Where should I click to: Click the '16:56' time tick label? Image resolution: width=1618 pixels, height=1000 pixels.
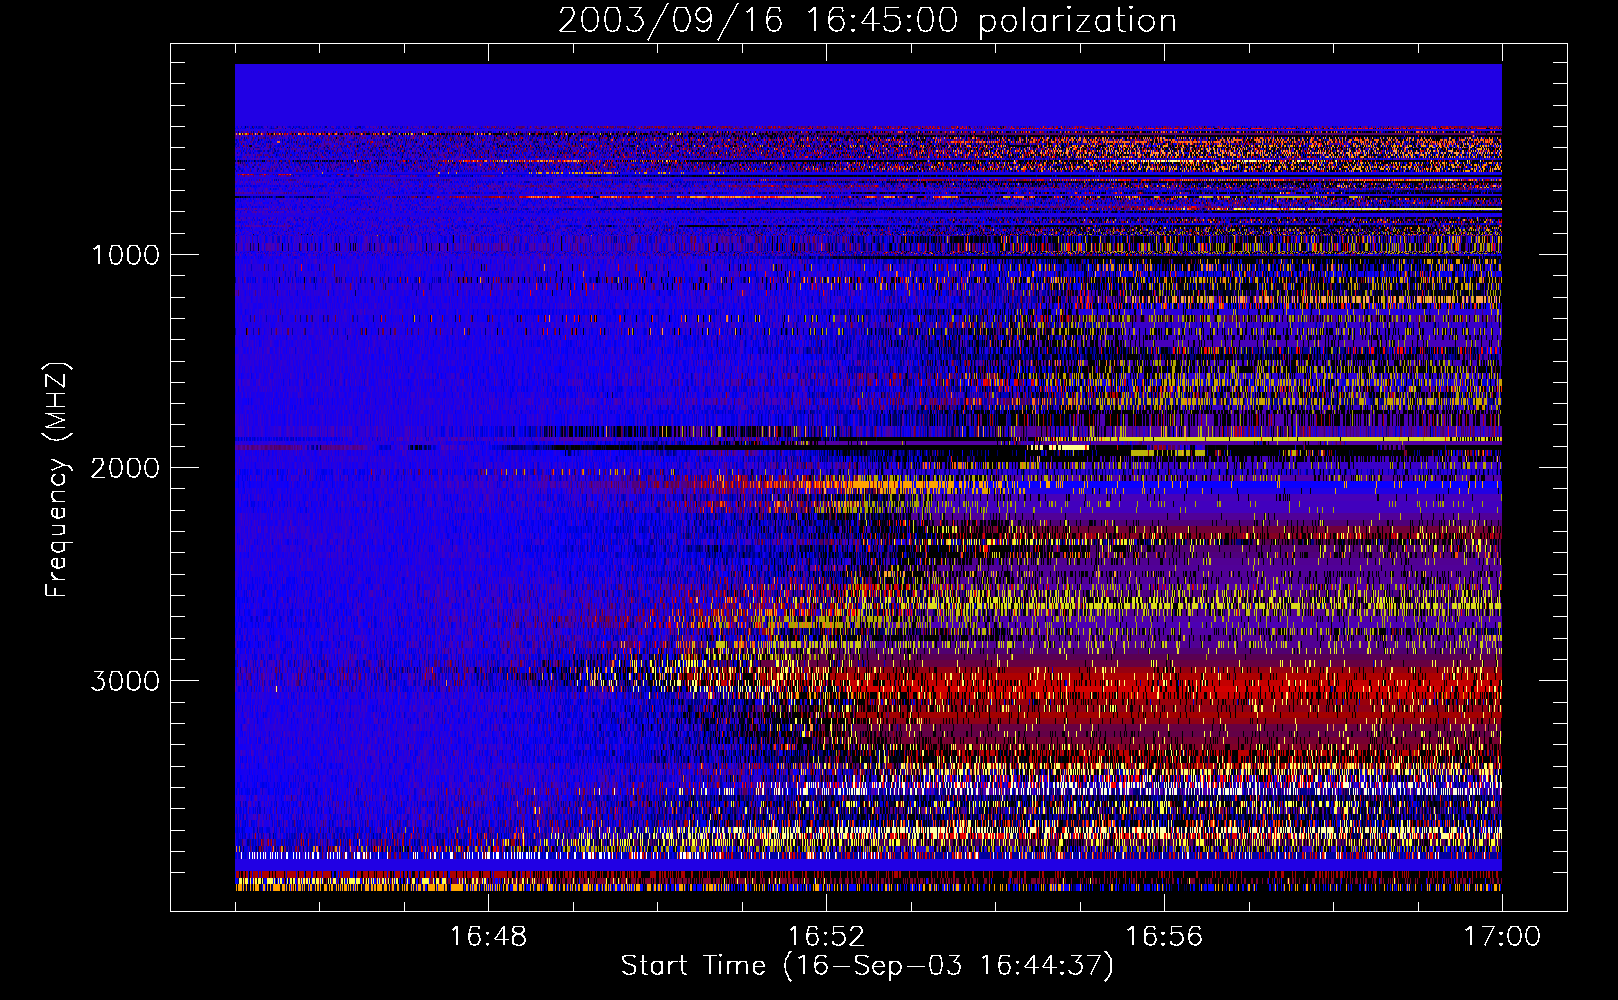click(1164, 937)
